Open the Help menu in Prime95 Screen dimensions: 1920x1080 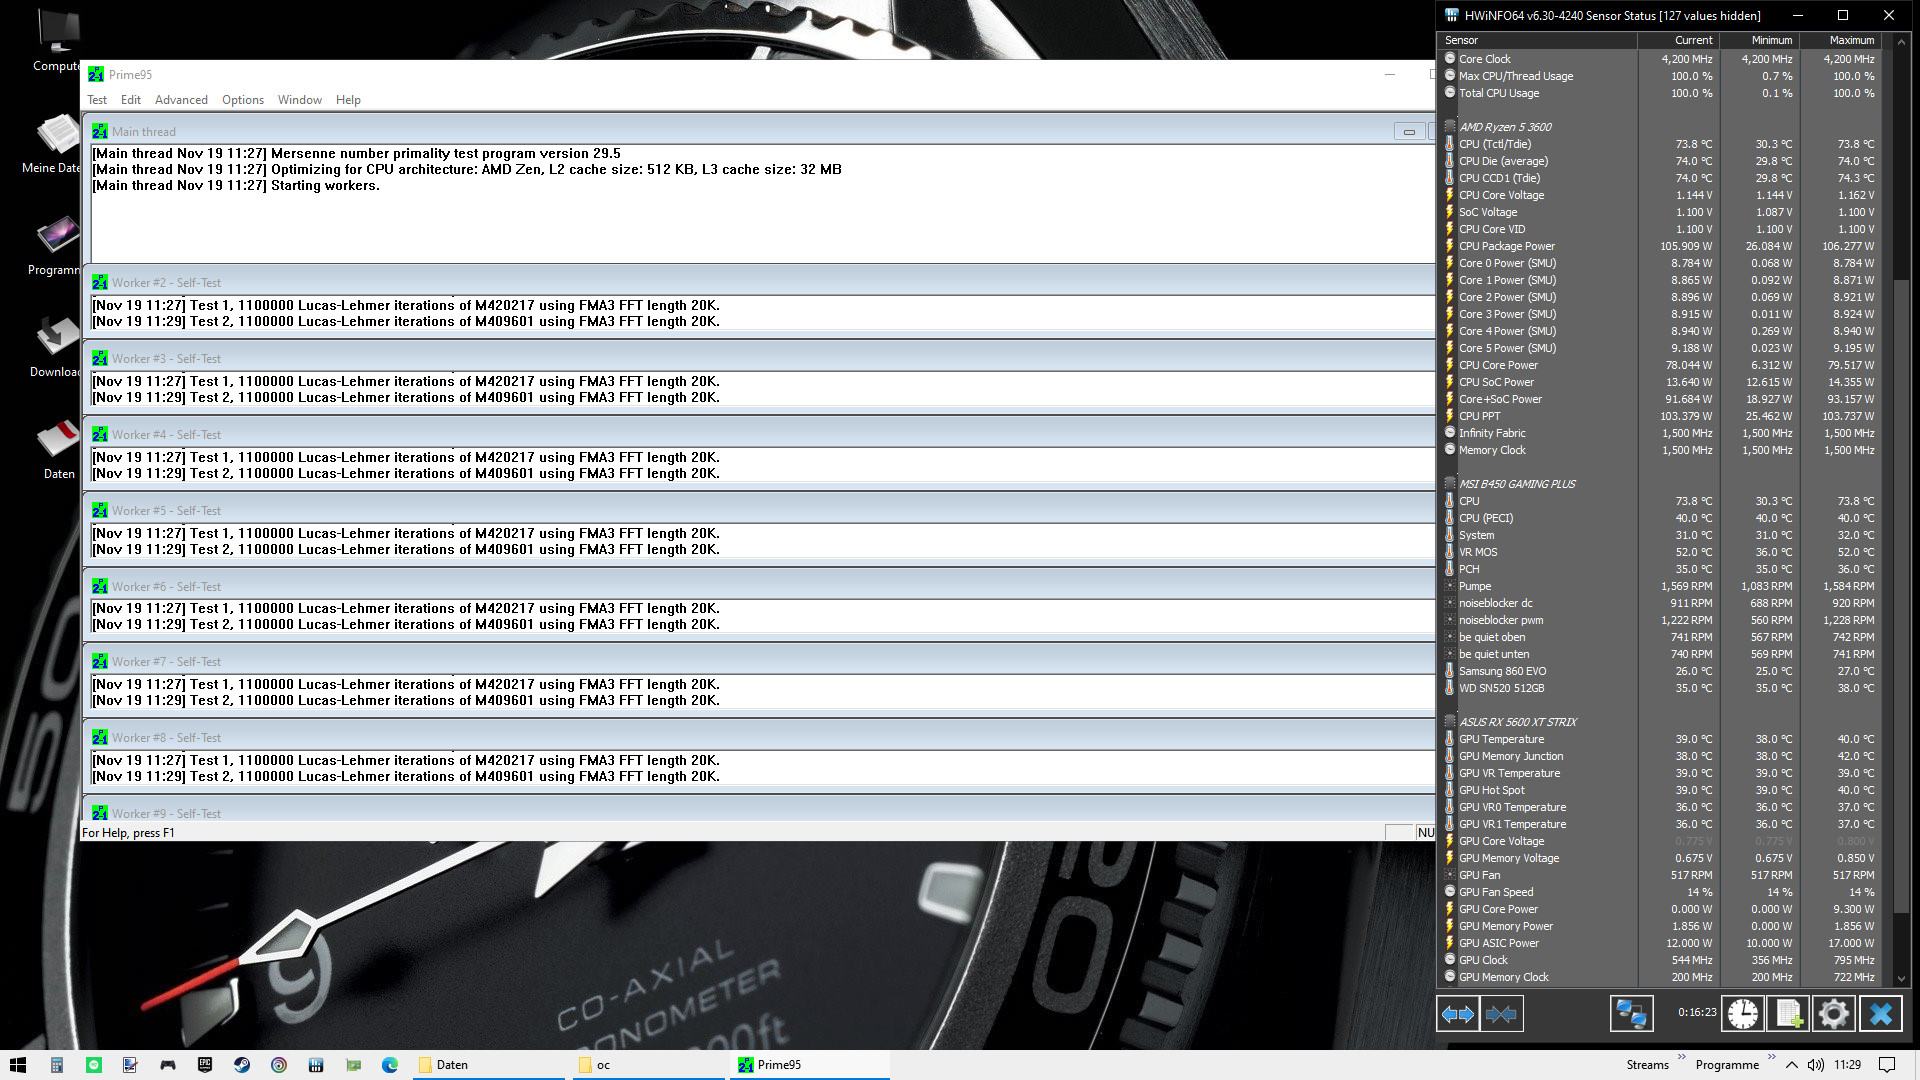pos(348,100)
